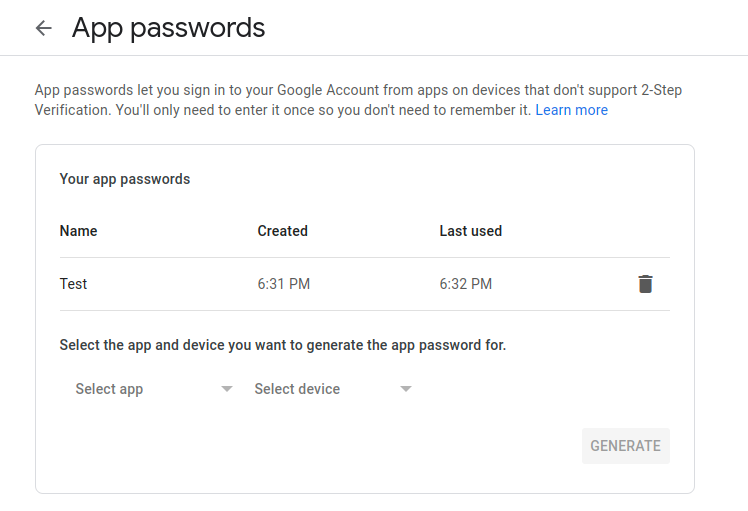Click the Name column header

click(79, 231)
